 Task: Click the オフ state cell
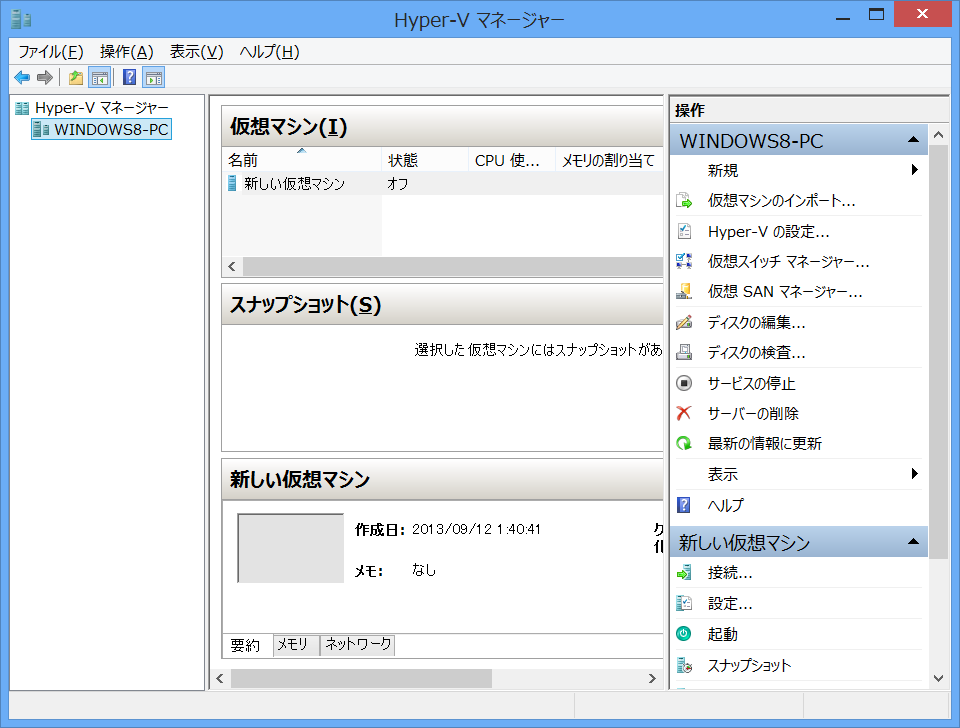(397, 184)
